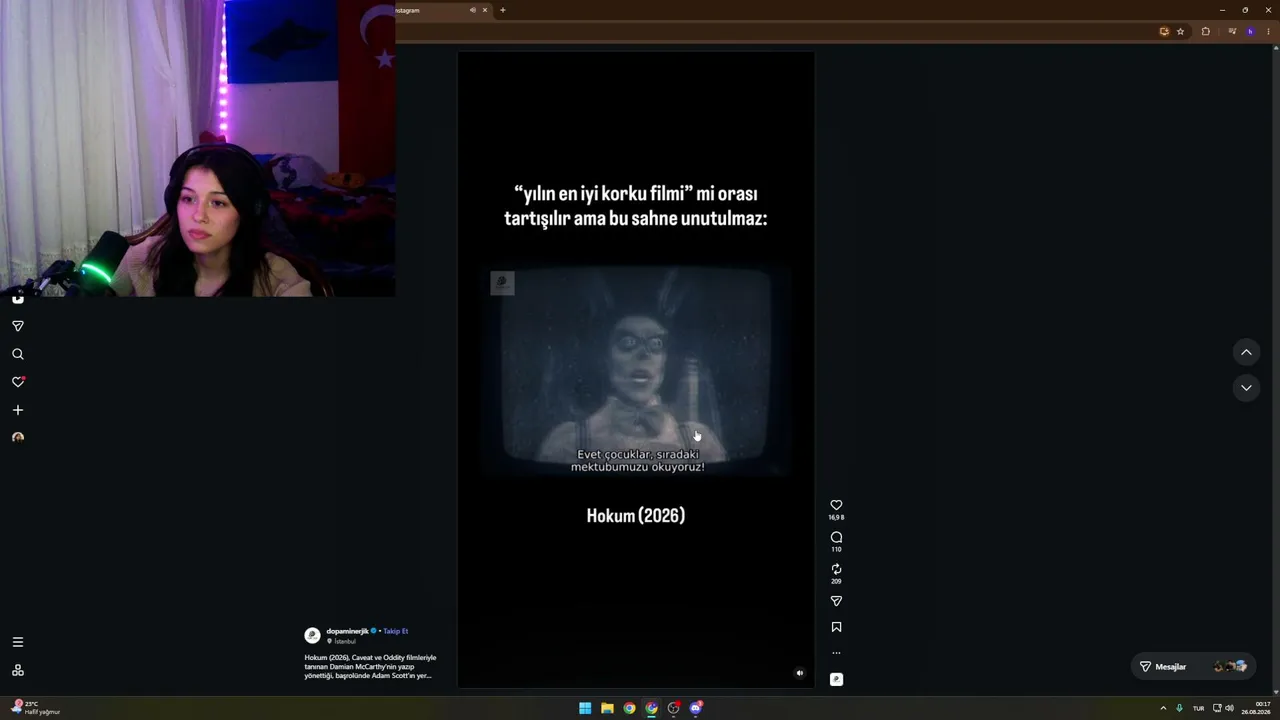1280x720 pixels.
Task: Open the taskbar volume control
Action: pos(1229,708)
